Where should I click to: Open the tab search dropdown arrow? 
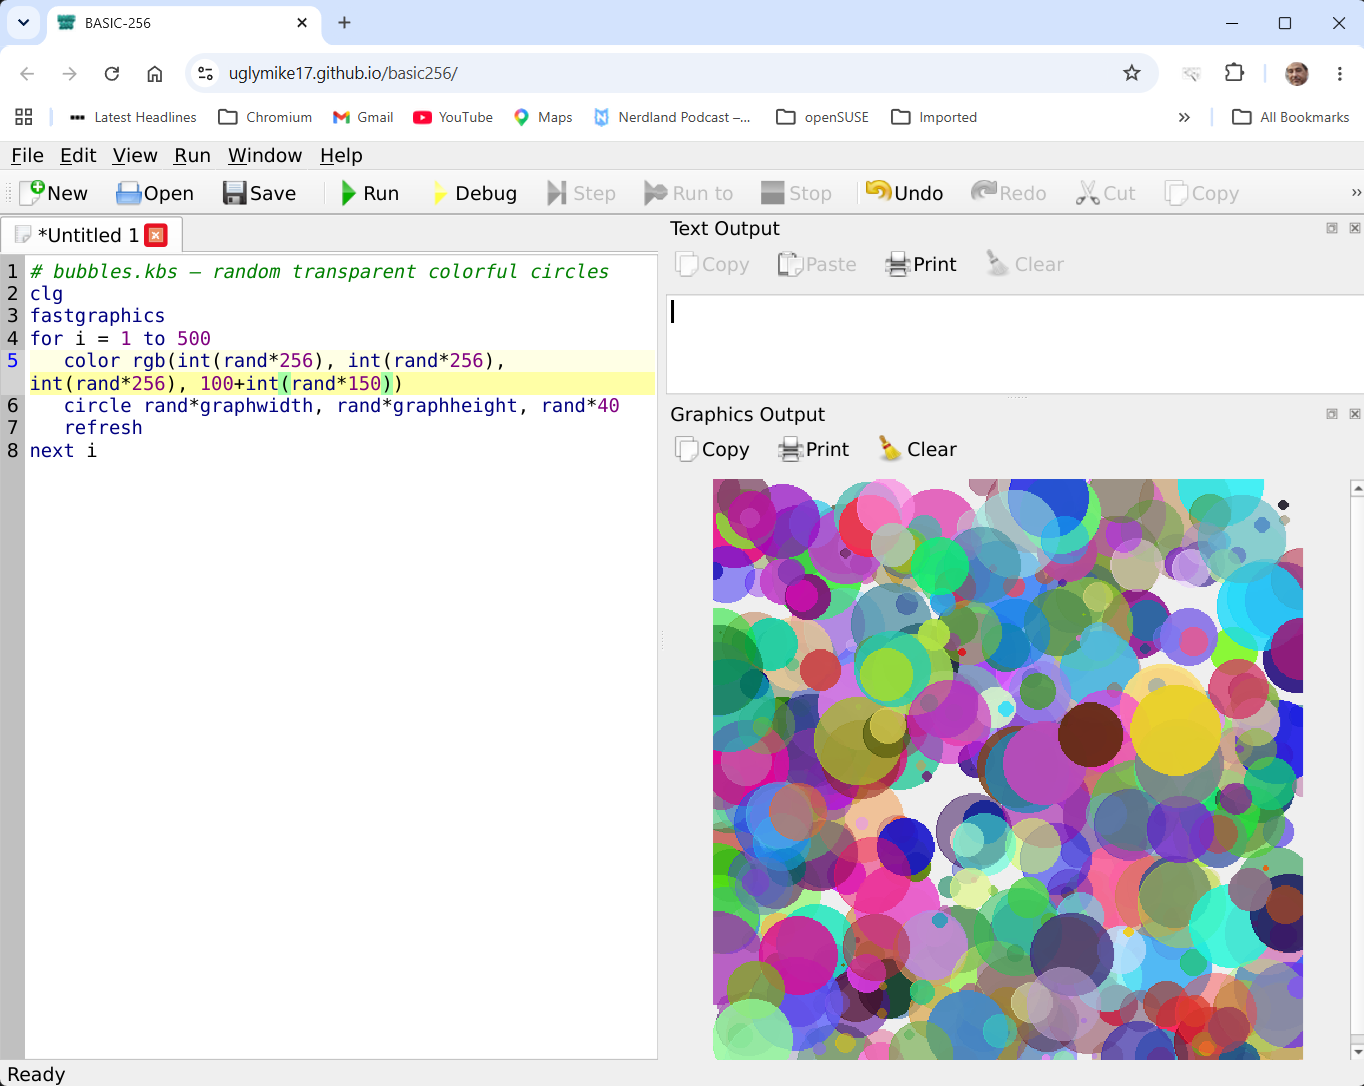coord(23,22)
